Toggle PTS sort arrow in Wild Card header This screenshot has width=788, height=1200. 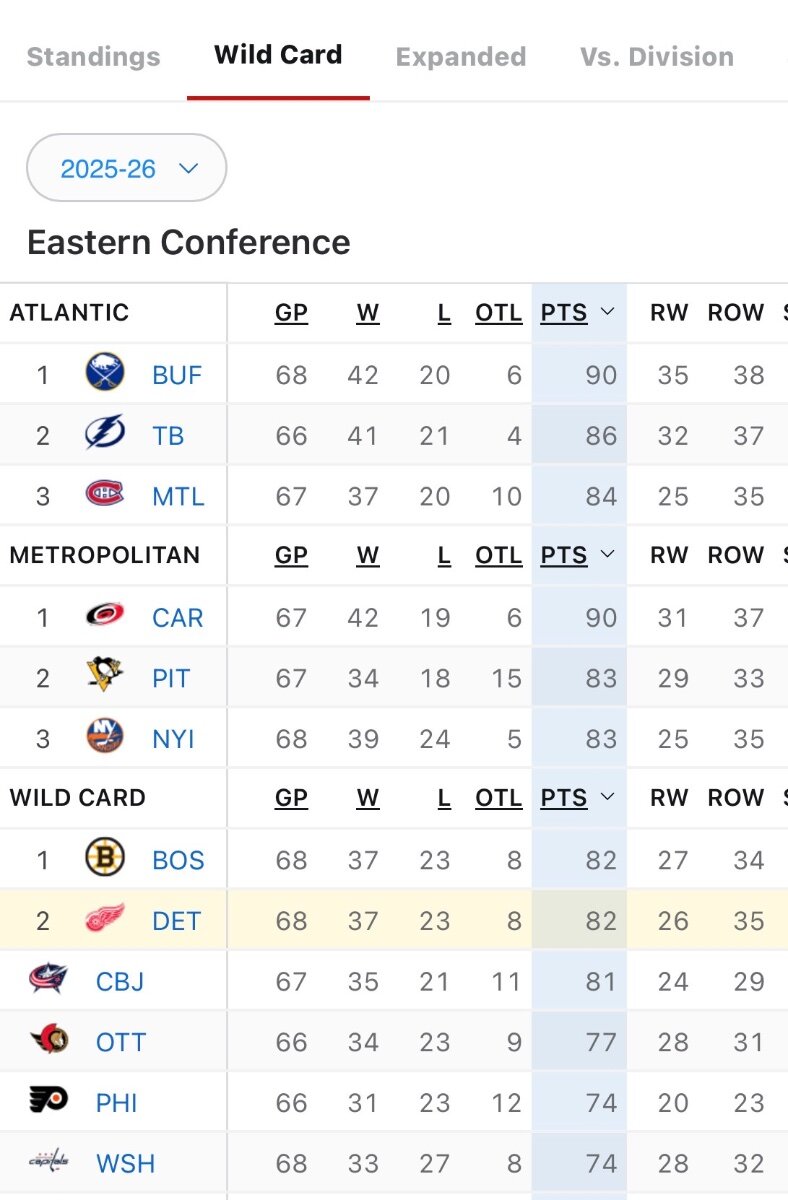pyautogui.click(x=607, y=797)
